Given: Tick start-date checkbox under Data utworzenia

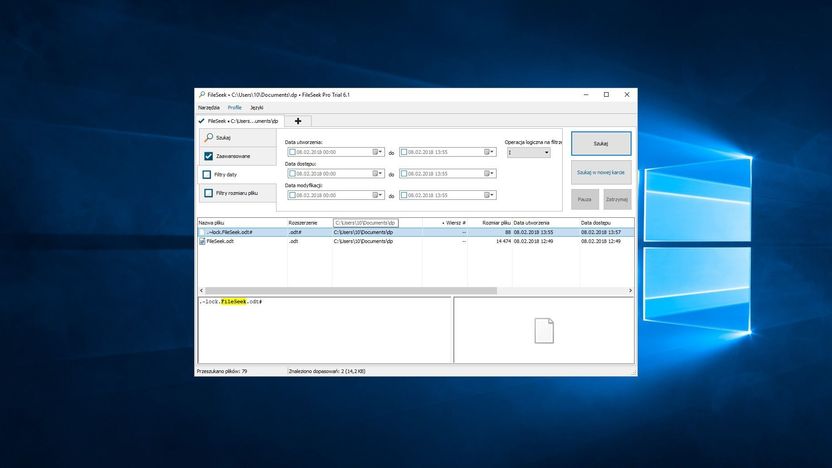Looking at the screenshot, I should pyautogui.click(x=292, y=152).
